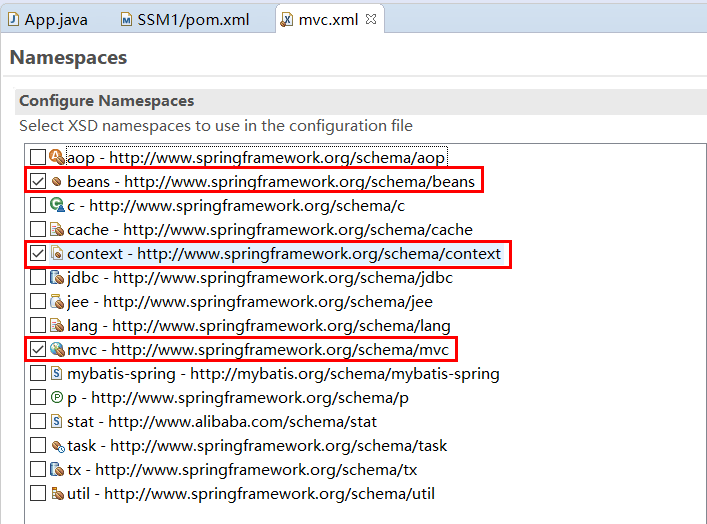Click the lang namespace icon

(57, 325)
